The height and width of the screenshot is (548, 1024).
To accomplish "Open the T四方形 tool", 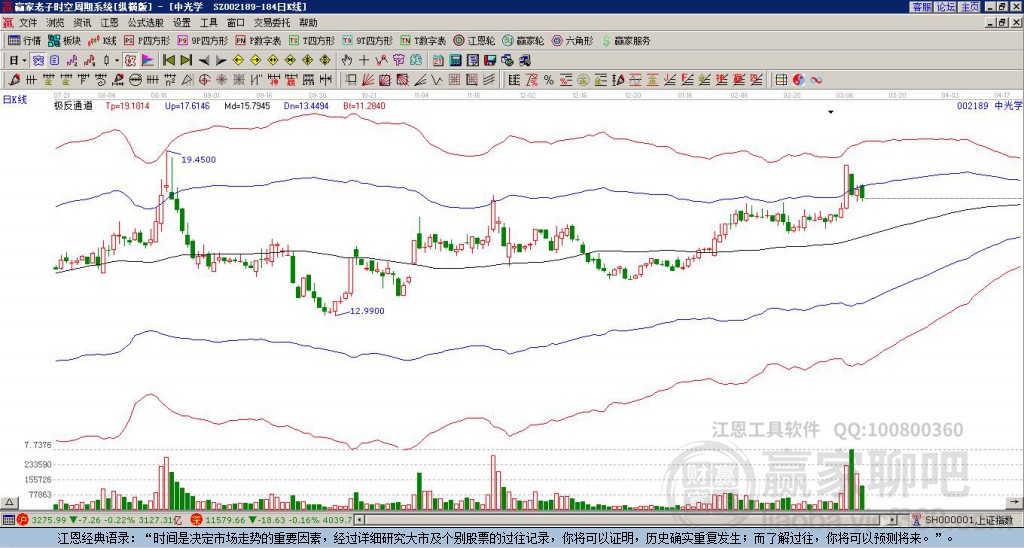I will point(311,40).
